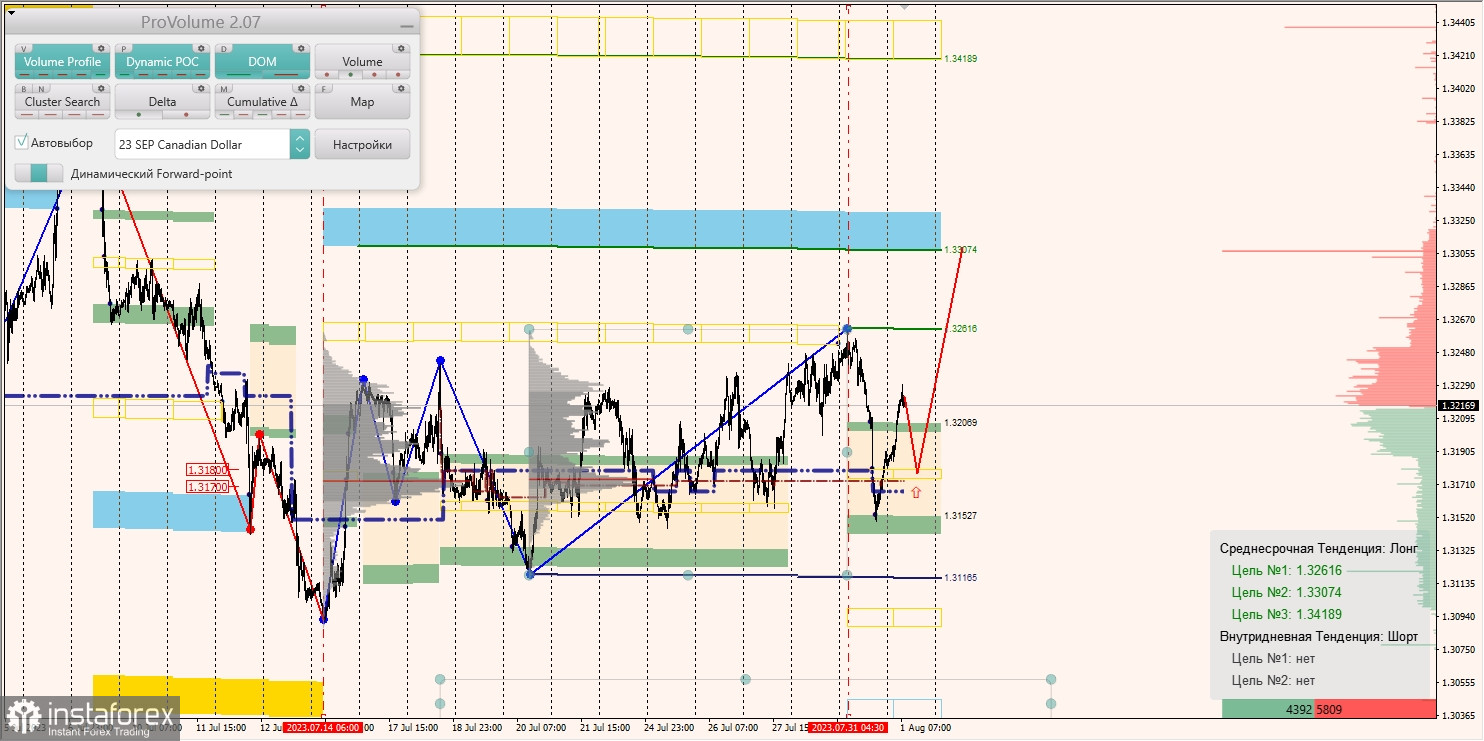Open Cumulative Δ gear settings
The height and width of the screenshot is (741, 1484).
click(301, 88)
